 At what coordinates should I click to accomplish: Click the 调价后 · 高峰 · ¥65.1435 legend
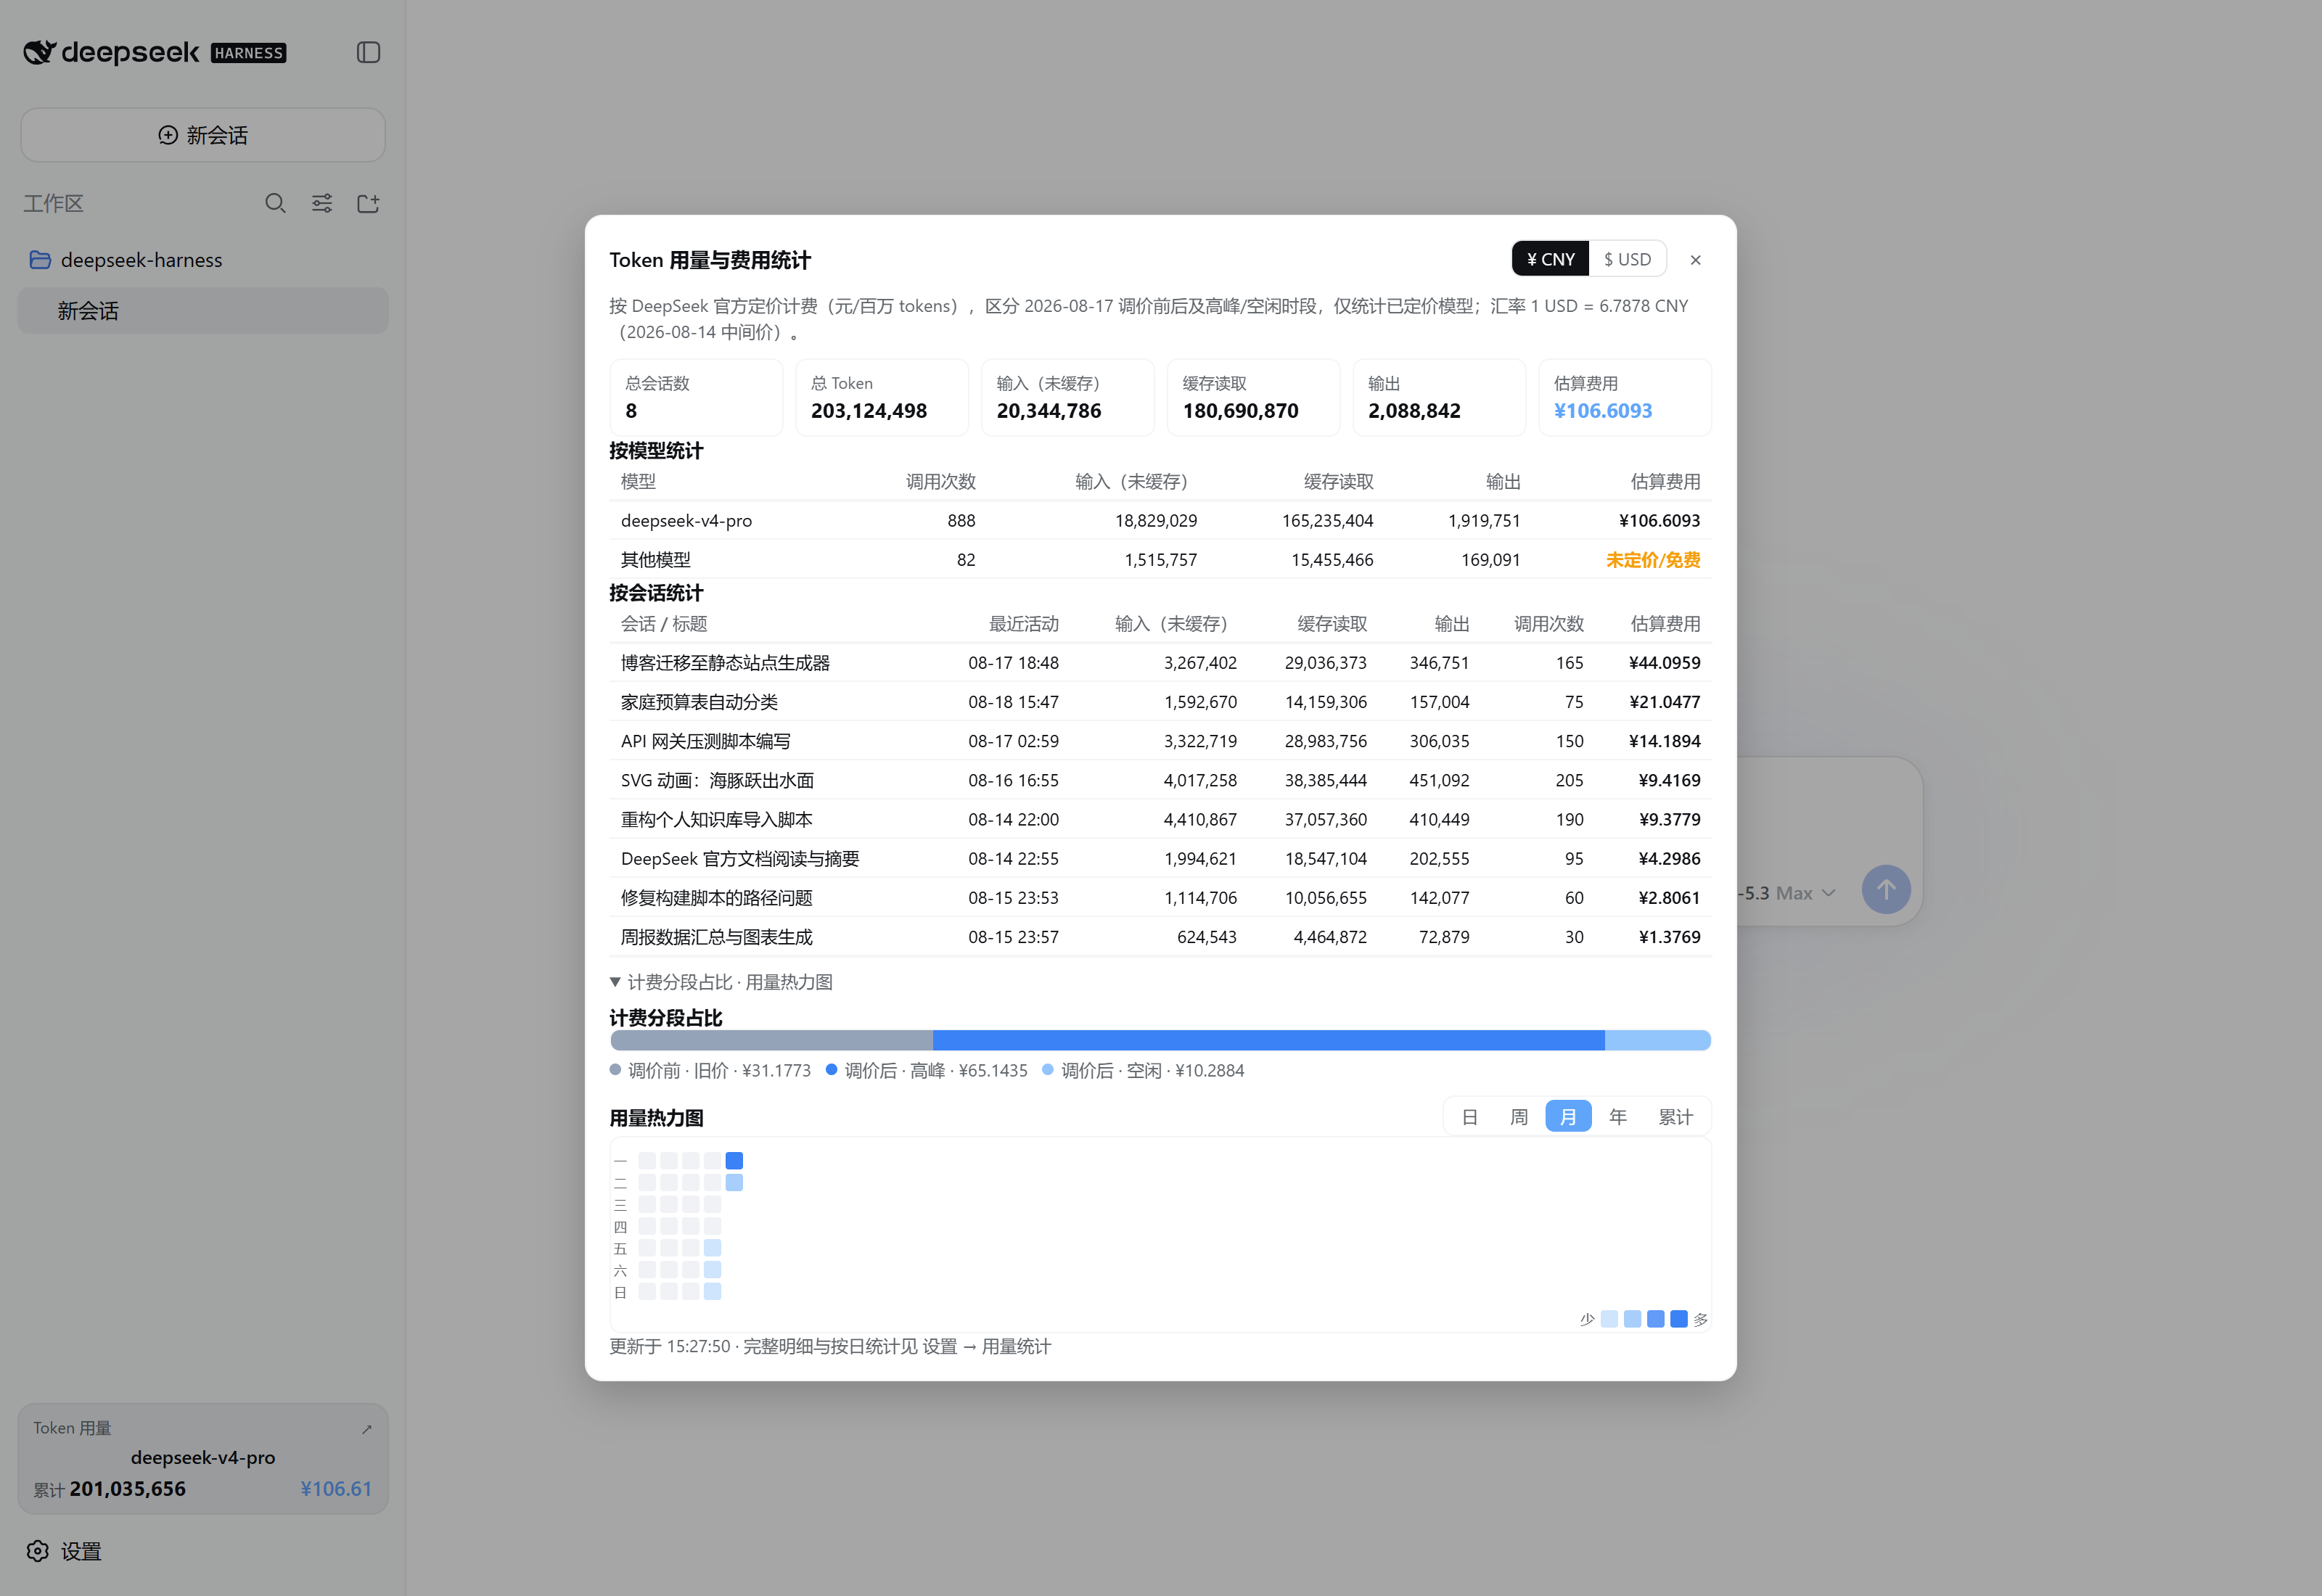coord(927,1071)
